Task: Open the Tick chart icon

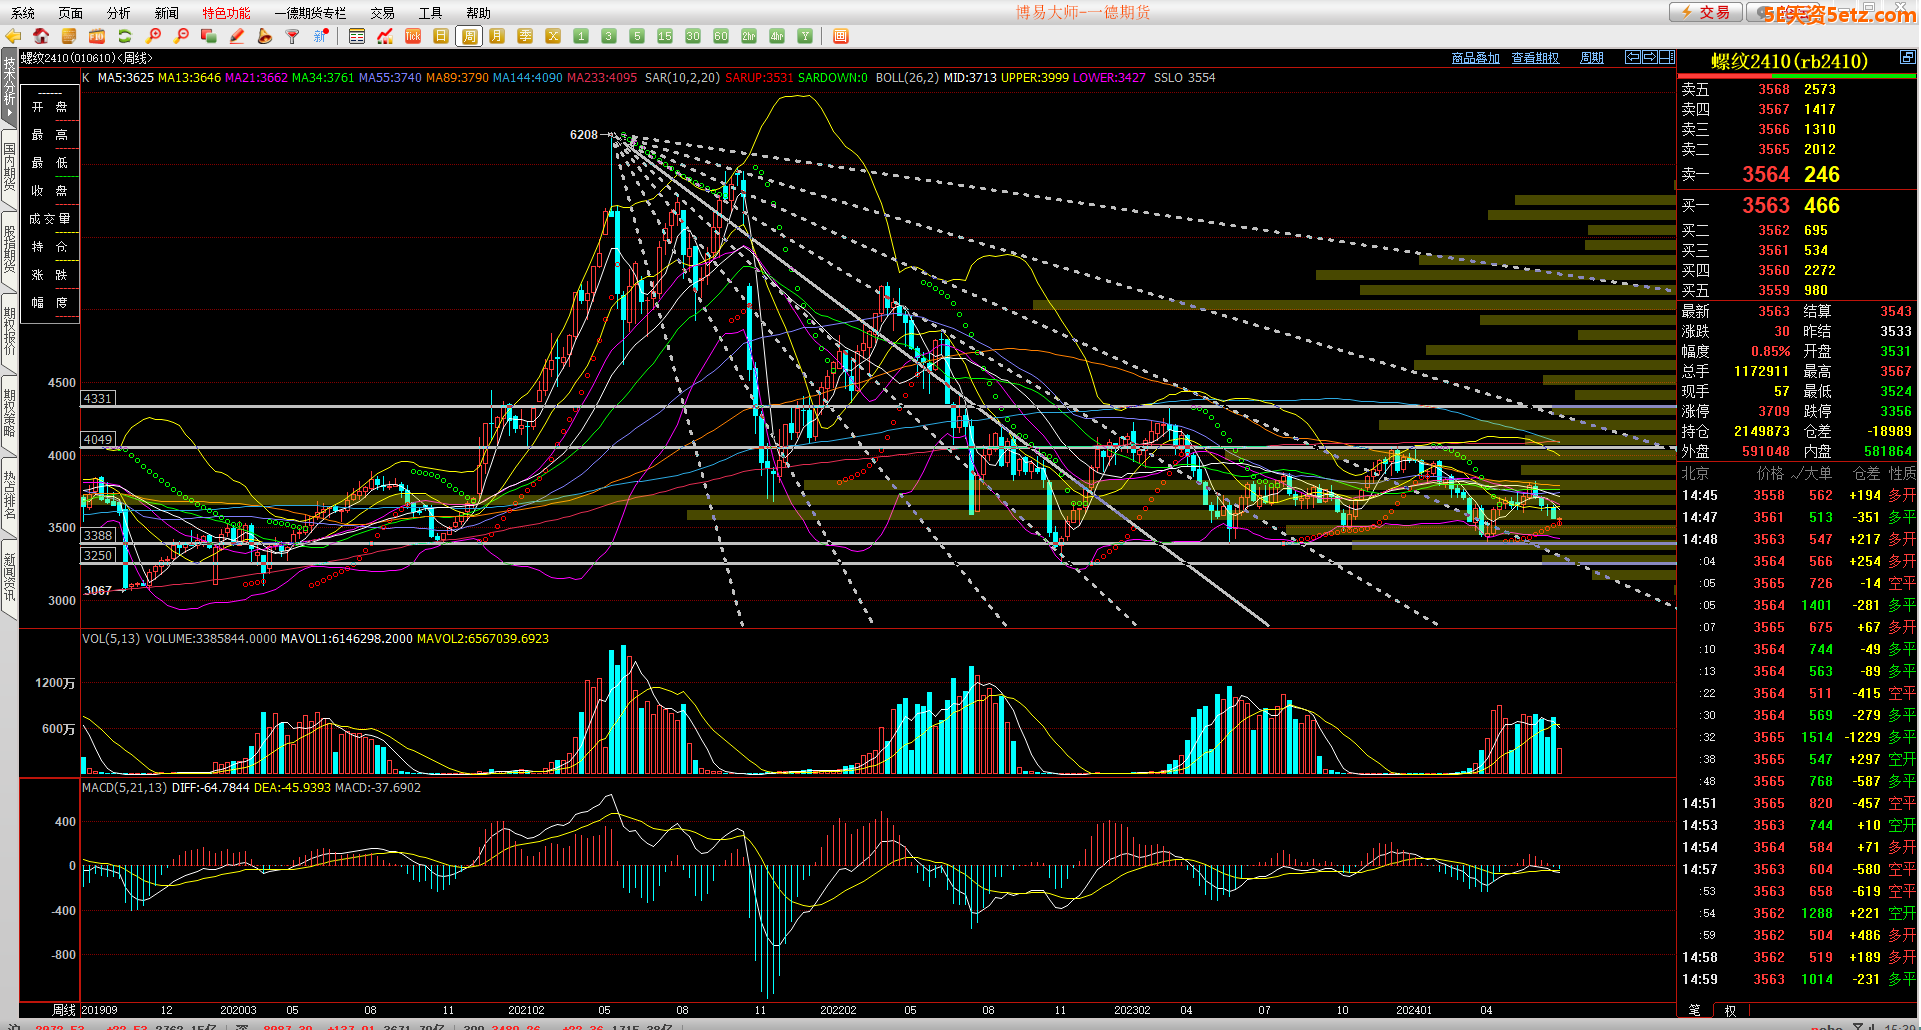Action: pyautogui.click(x=413, y=36)
